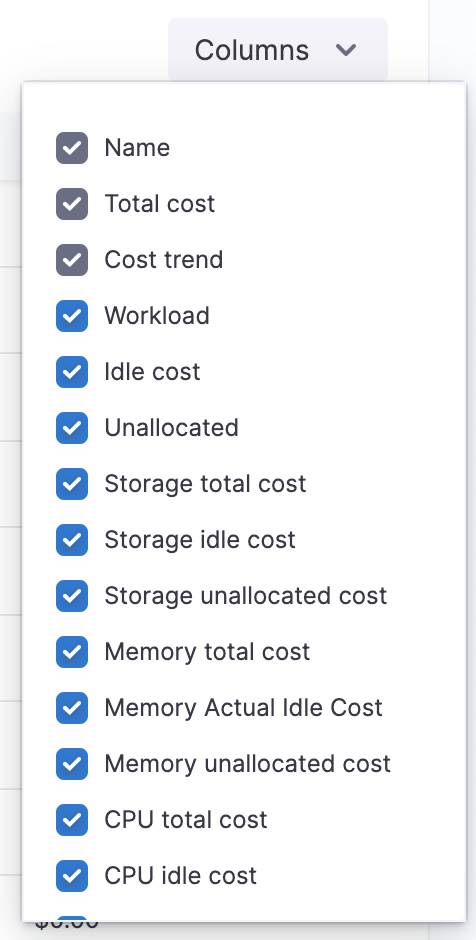Image resolution: width=476 pixels, height=940 pixels.
Task: Uncheck the Workload checkbox
Action: click(x=72, y=316)
